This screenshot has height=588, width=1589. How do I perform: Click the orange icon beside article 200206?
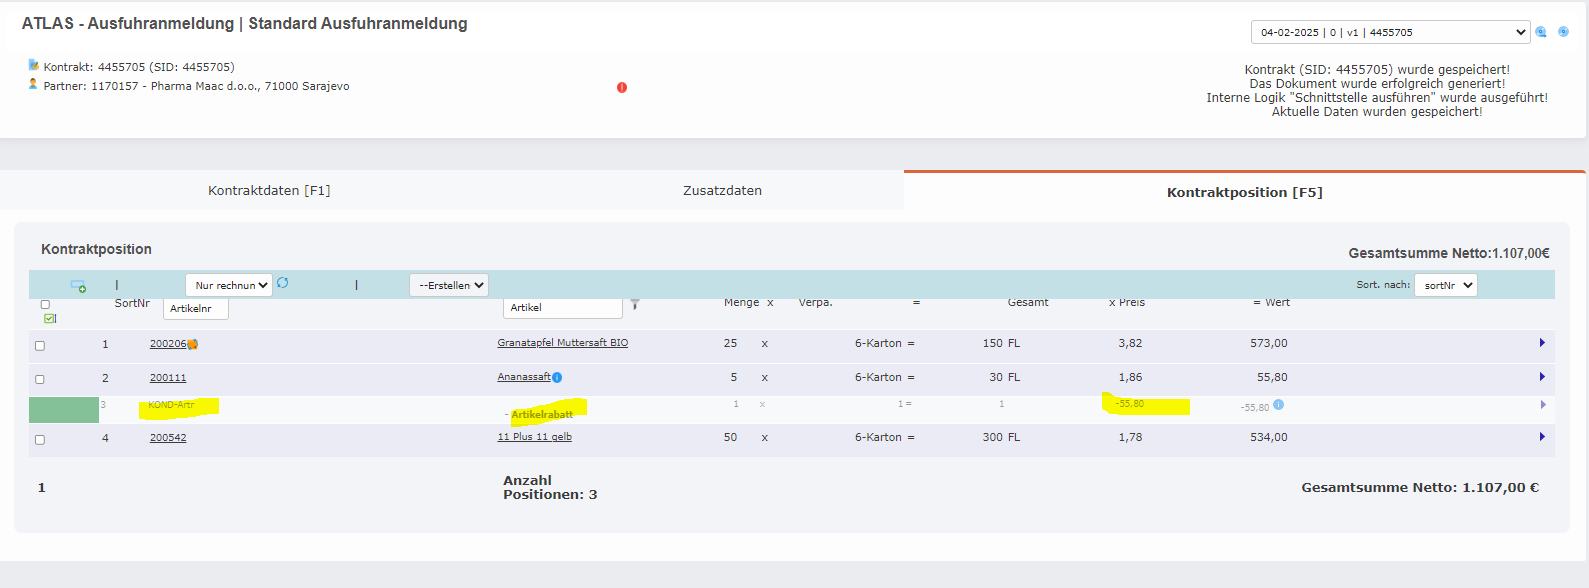coord(193,344)
